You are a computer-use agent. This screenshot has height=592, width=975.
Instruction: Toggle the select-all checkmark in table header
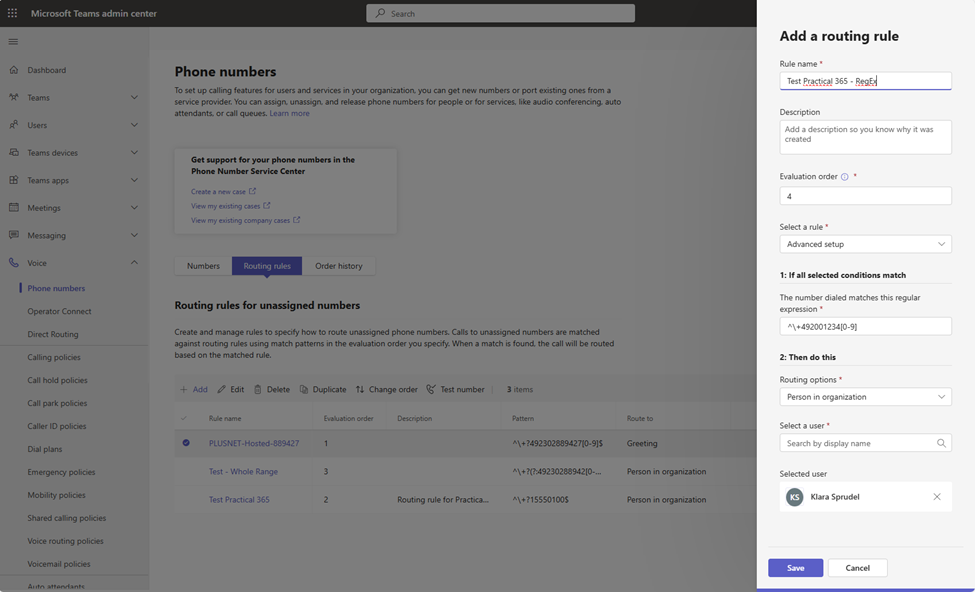183,419
